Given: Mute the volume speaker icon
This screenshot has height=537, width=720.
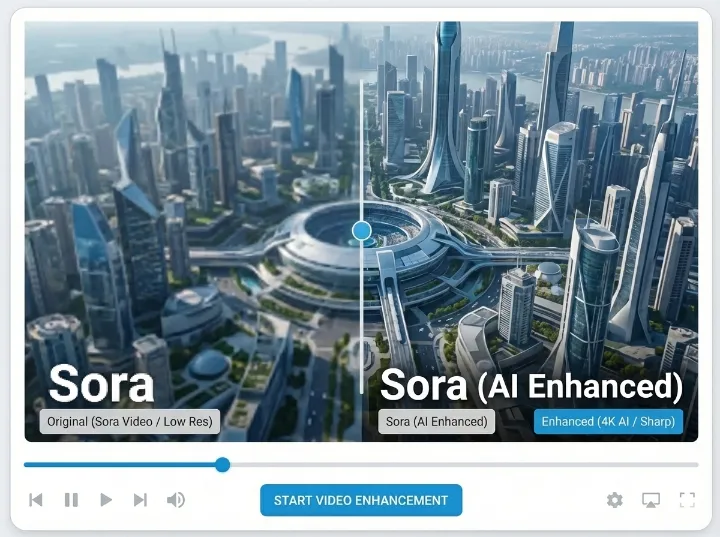Looking at the screenshot, I should coord(176,500).
